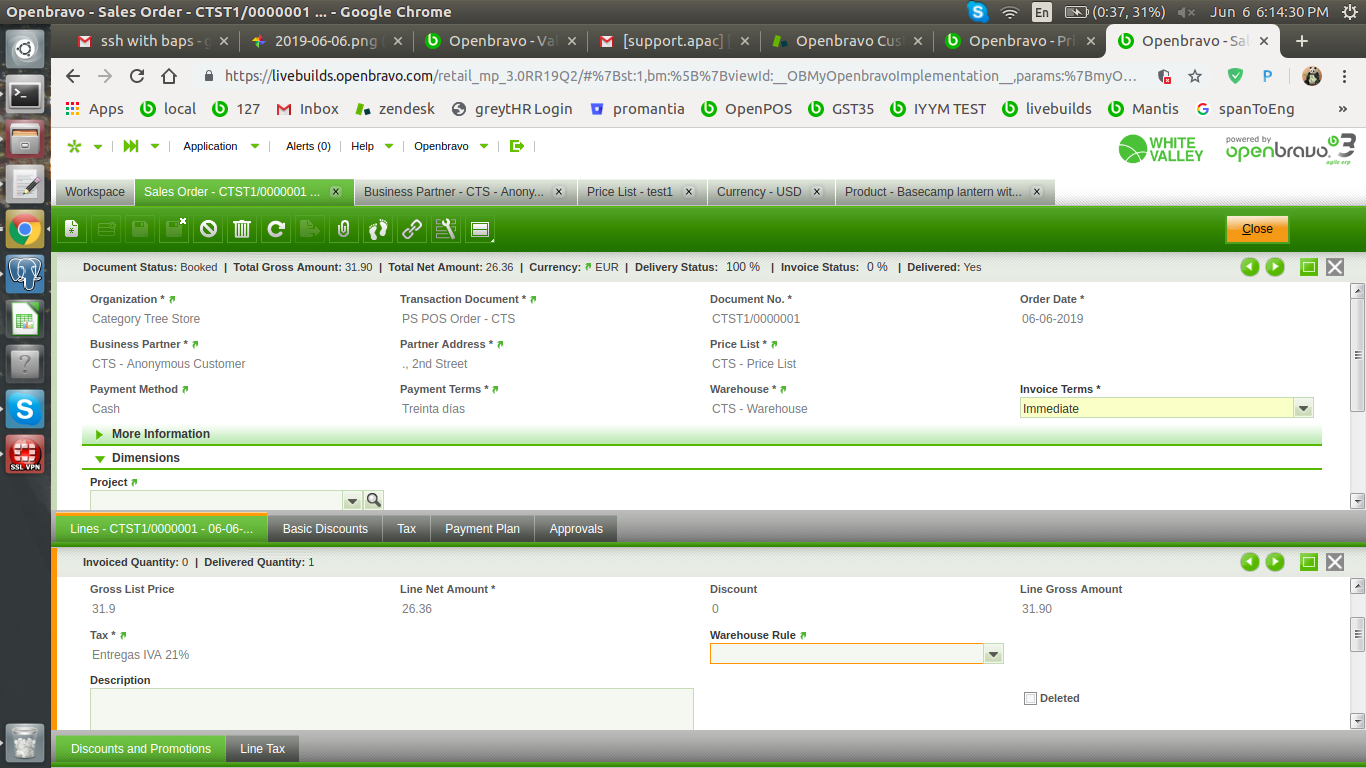Close the Sales Order tab

[x=336, y=192]
